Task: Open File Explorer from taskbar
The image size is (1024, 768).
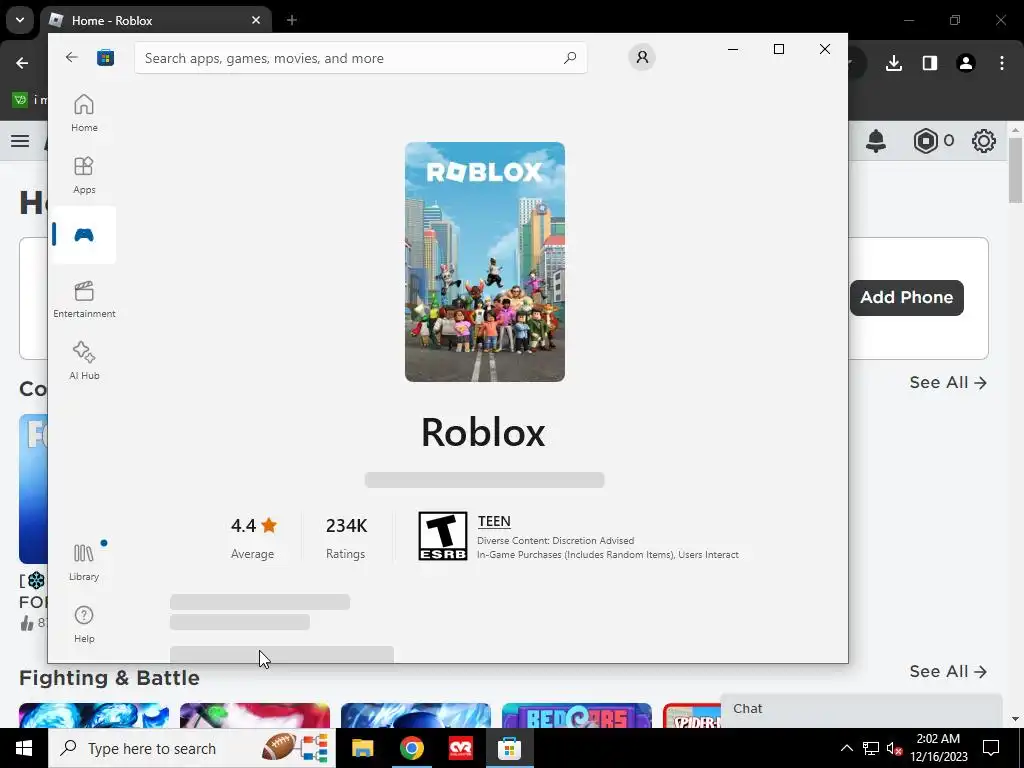Action: 362,748
